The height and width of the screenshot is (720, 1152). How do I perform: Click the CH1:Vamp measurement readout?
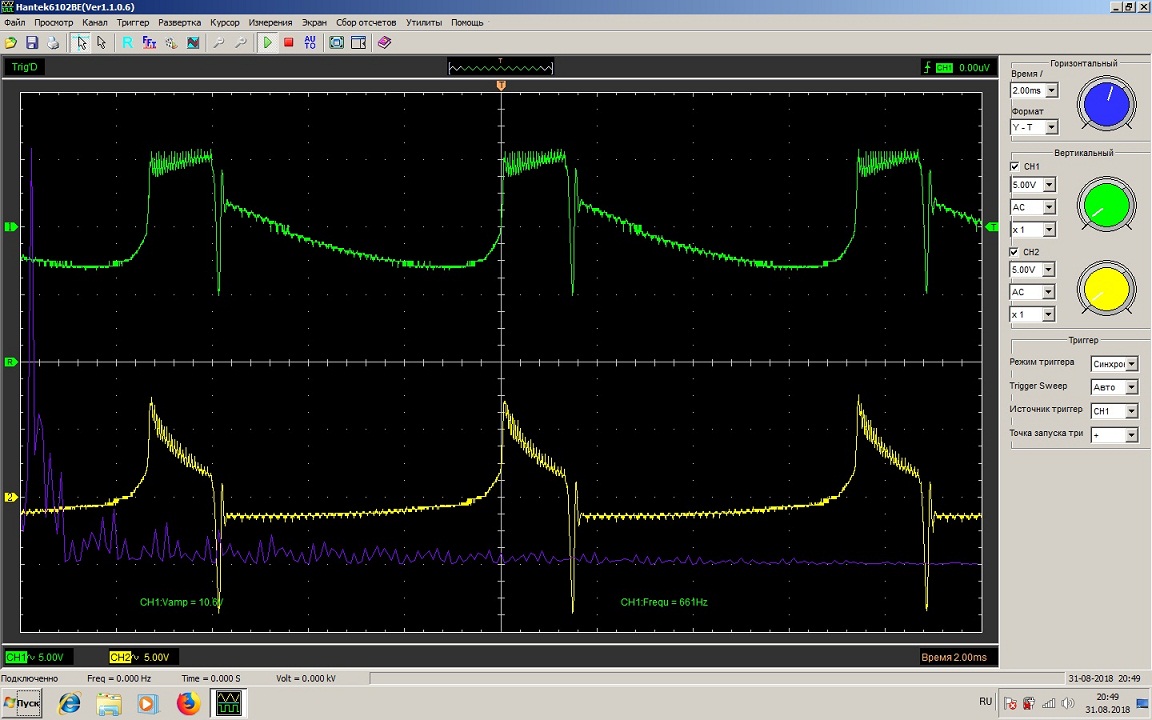click(x=181, y=602)
